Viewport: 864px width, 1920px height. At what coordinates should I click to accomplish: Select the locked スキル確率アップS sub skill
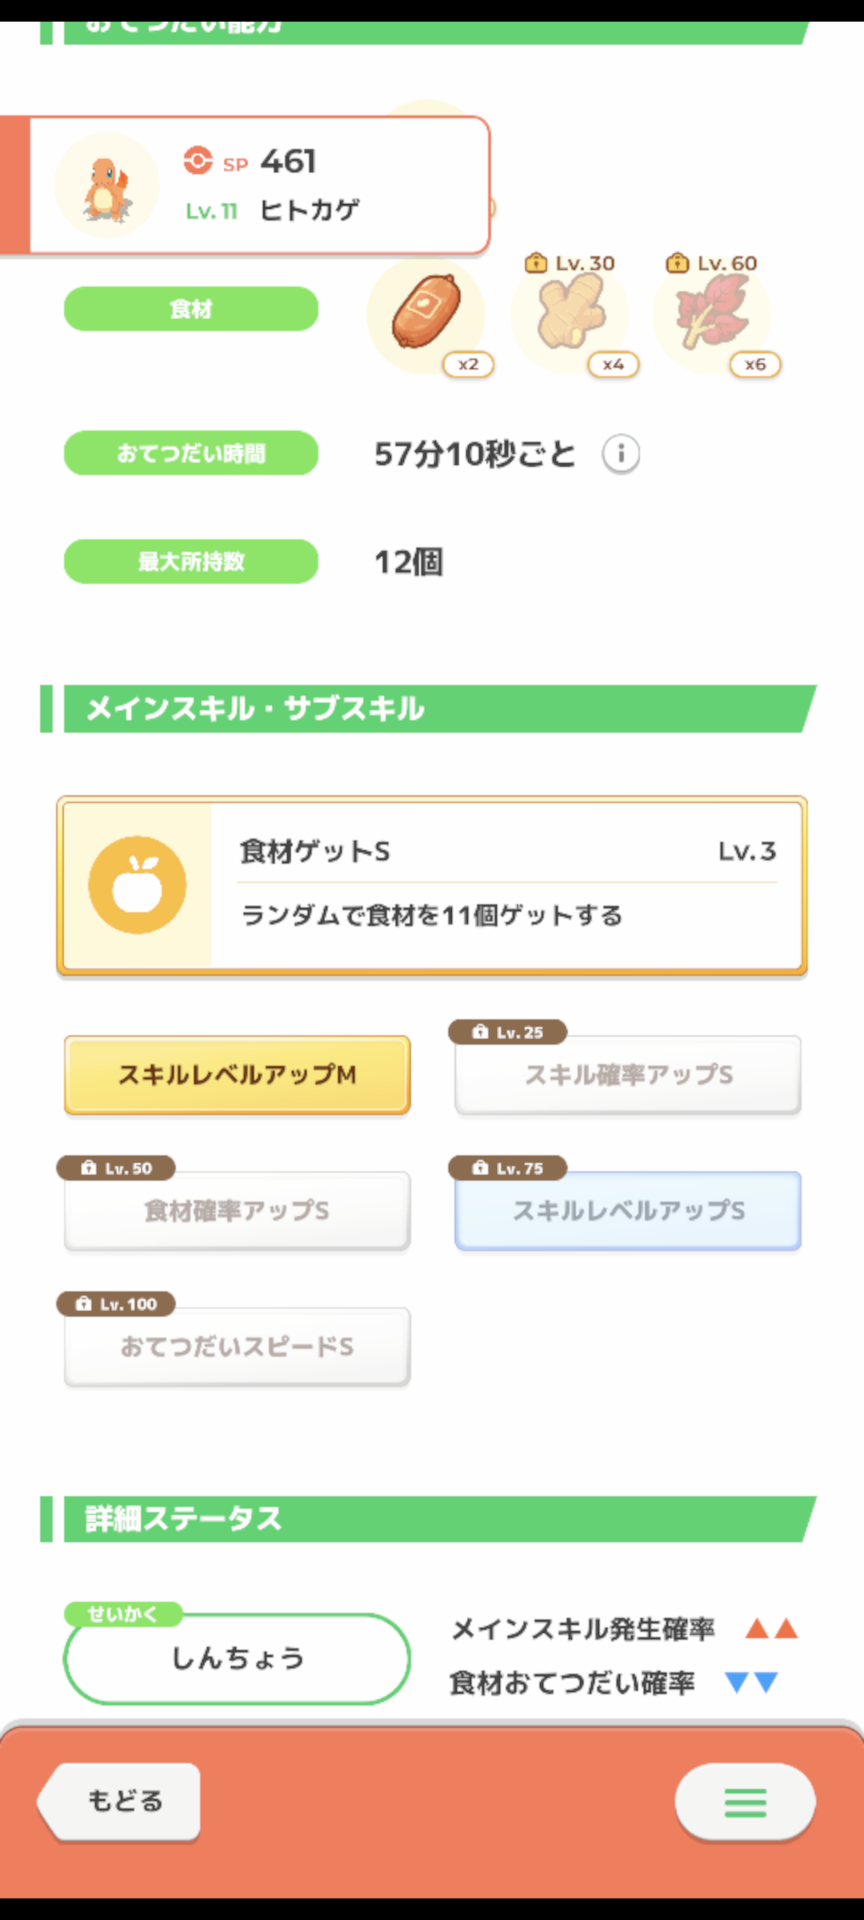click(628, 1075)
